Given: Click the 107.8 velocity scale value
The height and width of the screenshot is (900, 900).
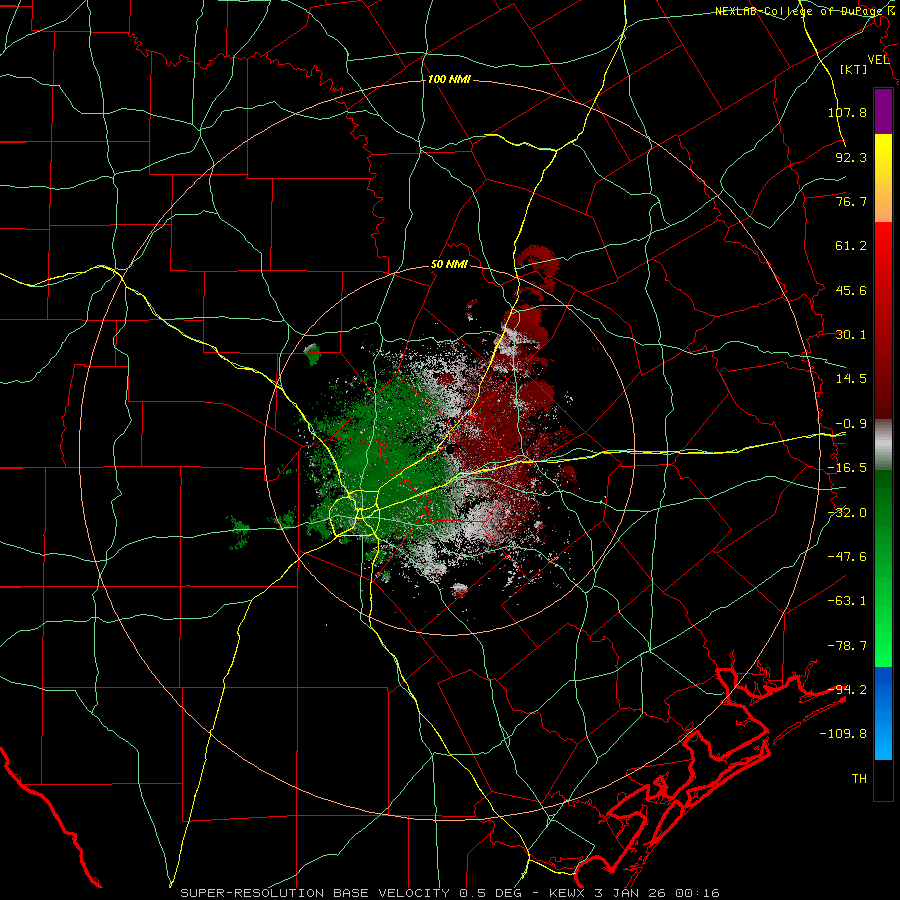Looking at the screenshot, I should tap(847, 112).
